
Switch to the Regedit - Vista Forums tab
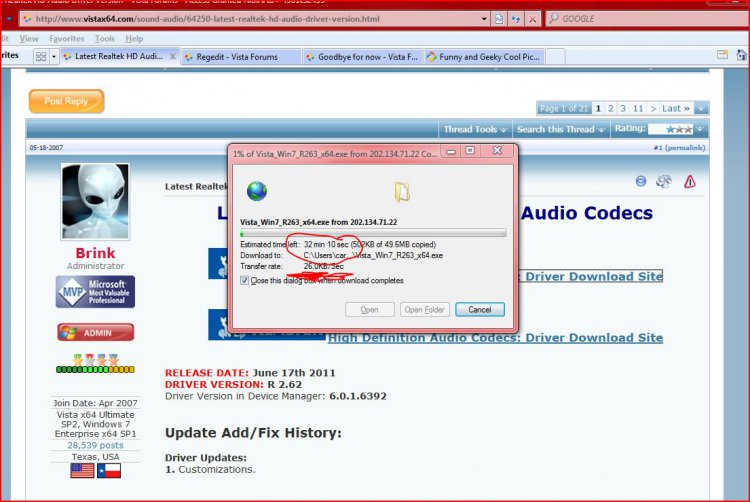pos(241,57)
